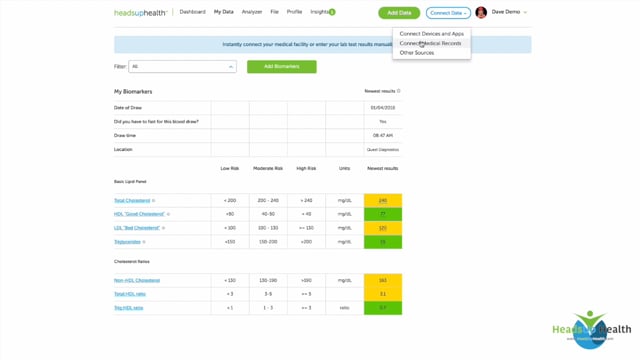Open the Profile nav item

294,12
